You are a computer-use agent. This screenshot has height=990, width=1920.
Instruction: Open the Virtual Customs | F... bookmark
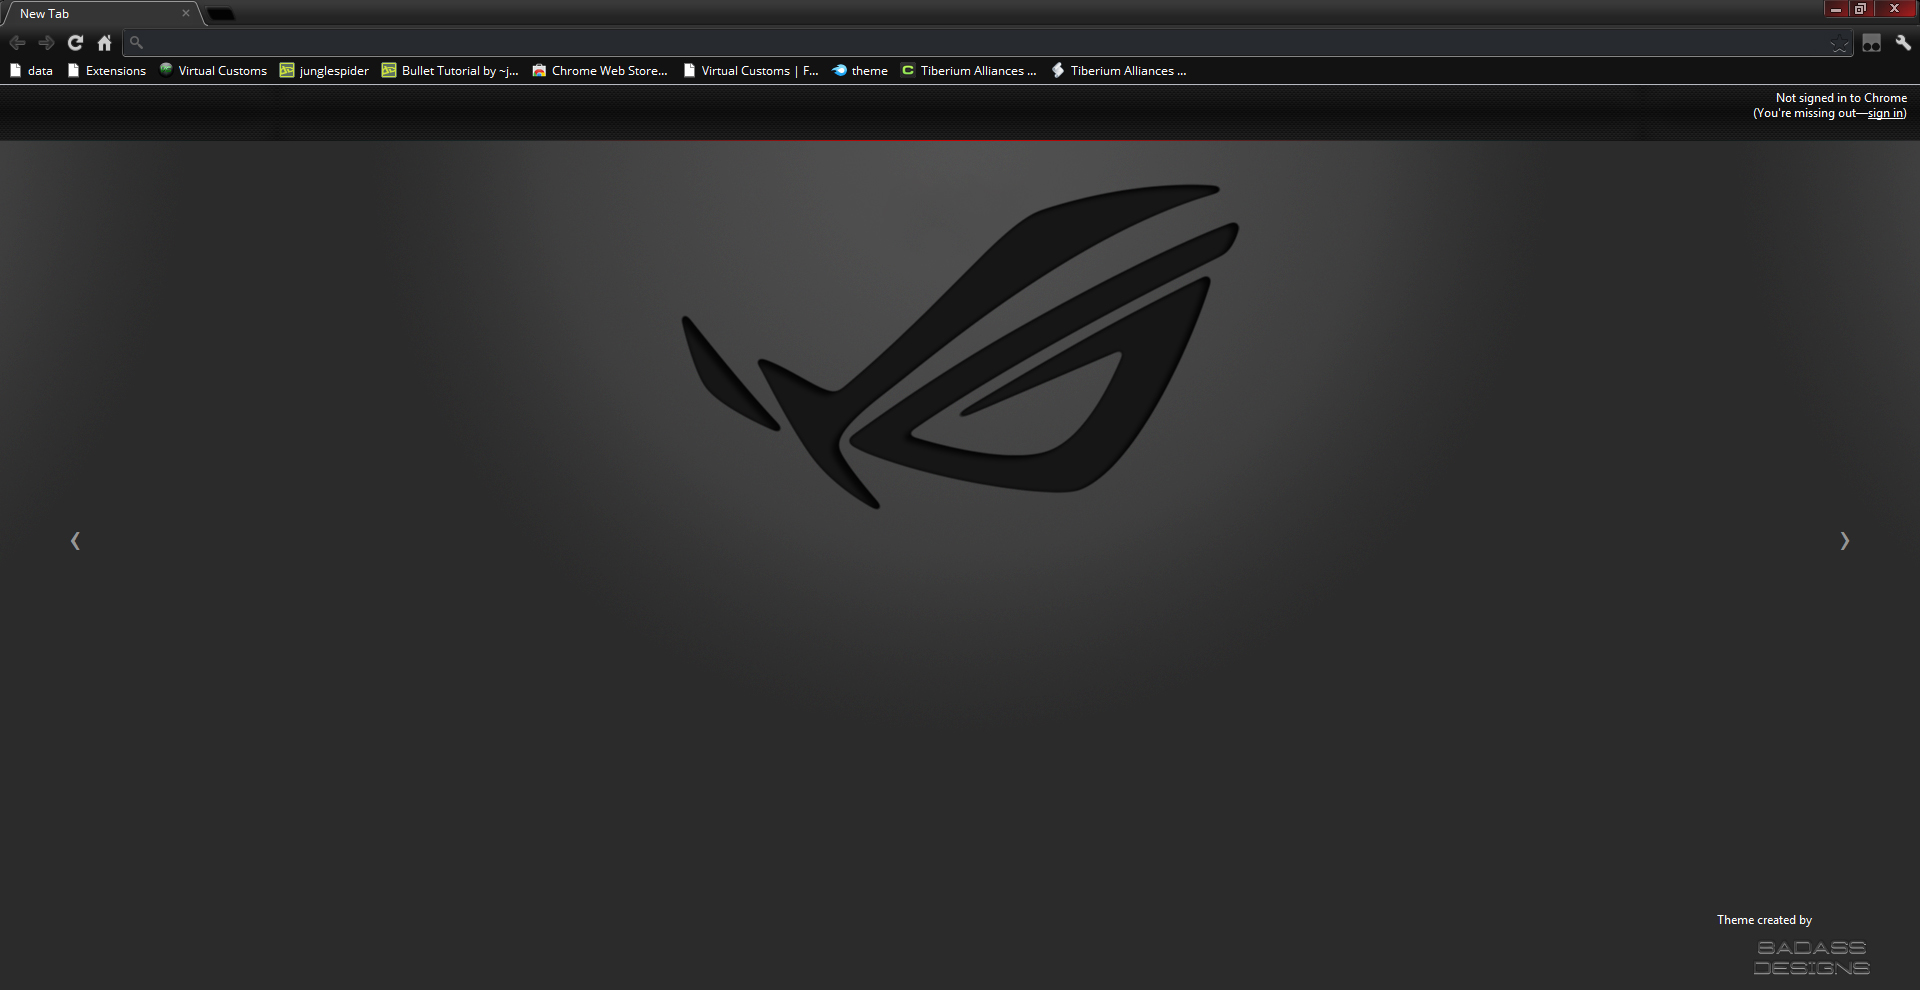click(x=750, y=71)
